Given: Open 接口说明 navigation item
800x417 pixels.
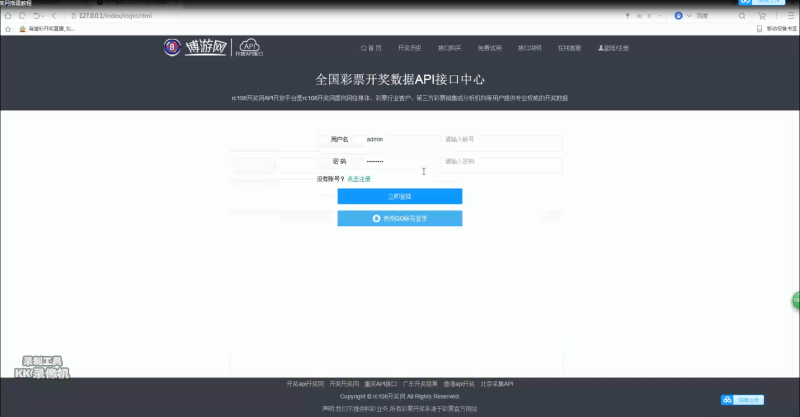Looking at the screenshot, I should click(529, 48).
